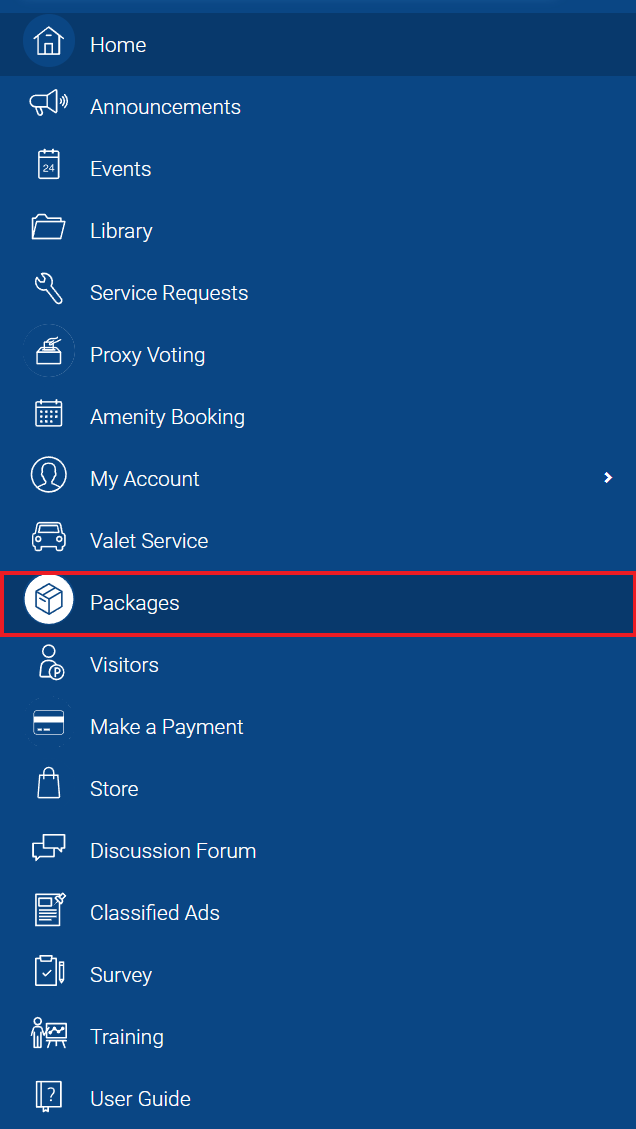This screenshot has width=636, height=1129.
Task: Click the Valet Service car icon
Action: pyautogui.click(x=49, y=537)
